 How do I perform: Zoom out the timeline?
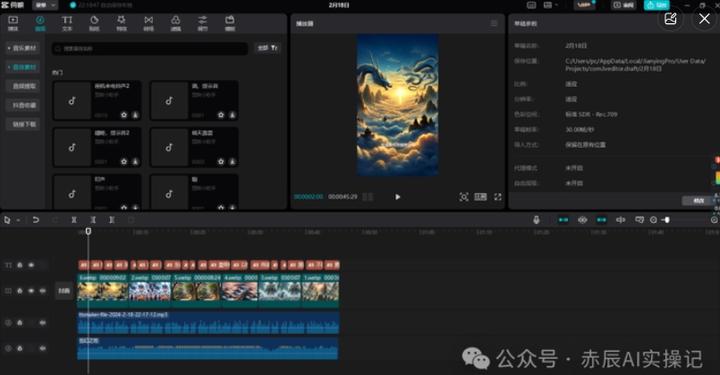[653, 220]
